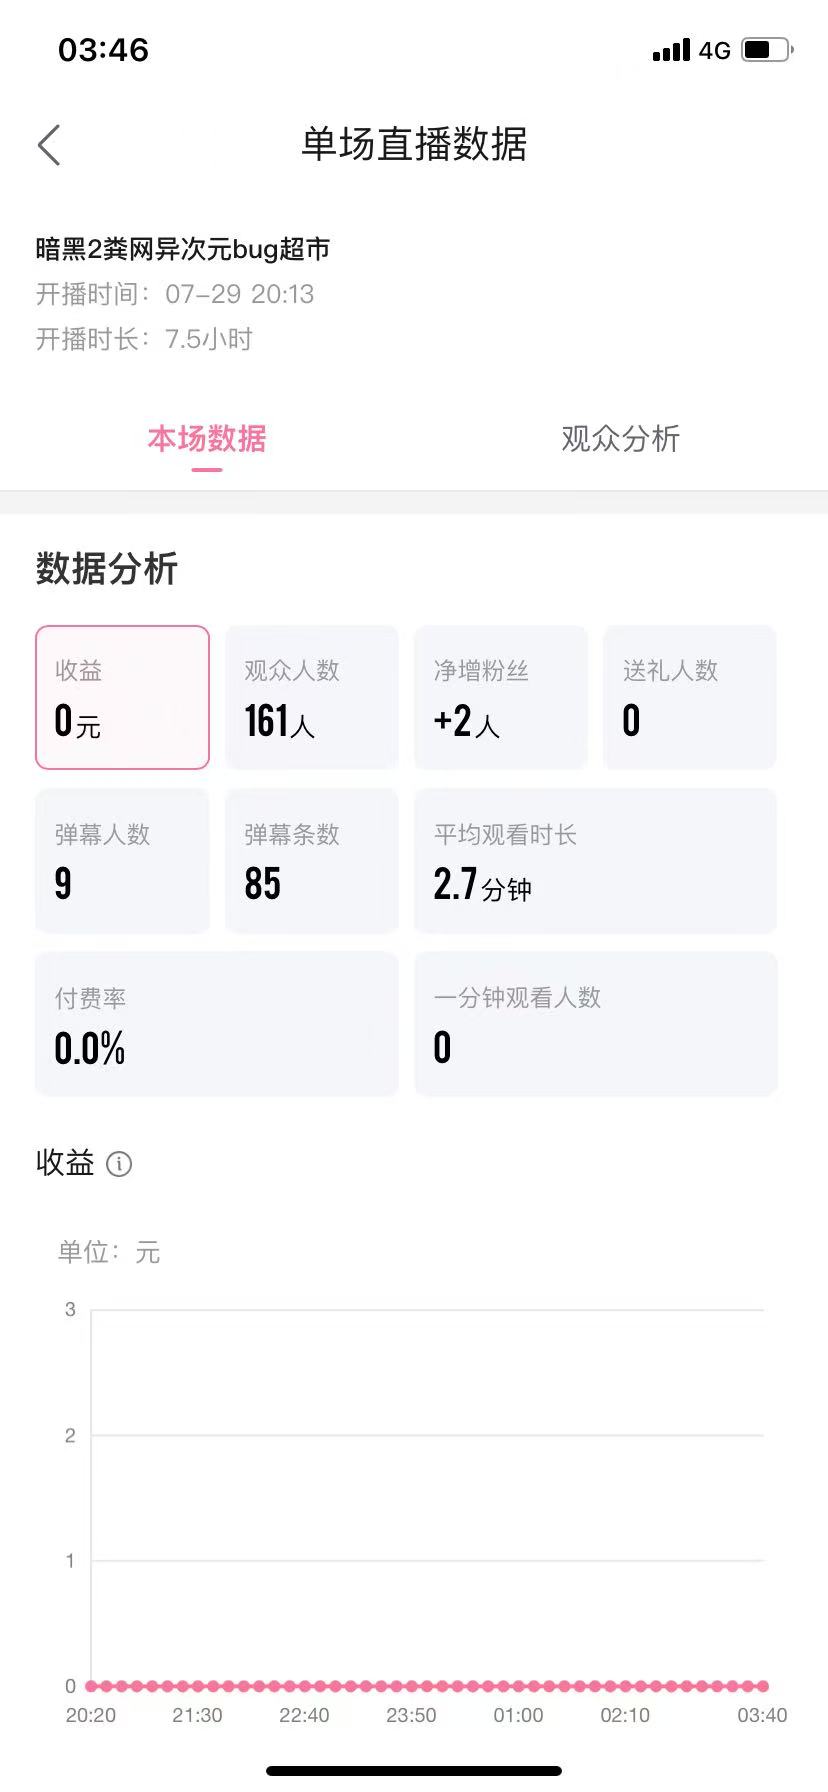Select the 观众人数 metric card
The width and height of the screenshot is (828, 1792).
pyautogui.click(x=312, y=697)
